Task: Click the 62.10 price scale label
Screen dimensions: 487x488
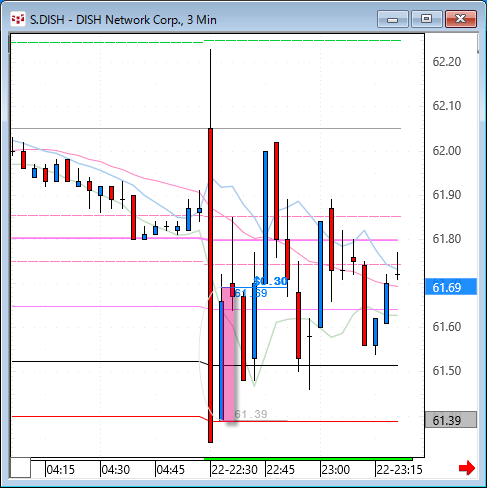Action: pyautogui.click(x=447, y=106)
